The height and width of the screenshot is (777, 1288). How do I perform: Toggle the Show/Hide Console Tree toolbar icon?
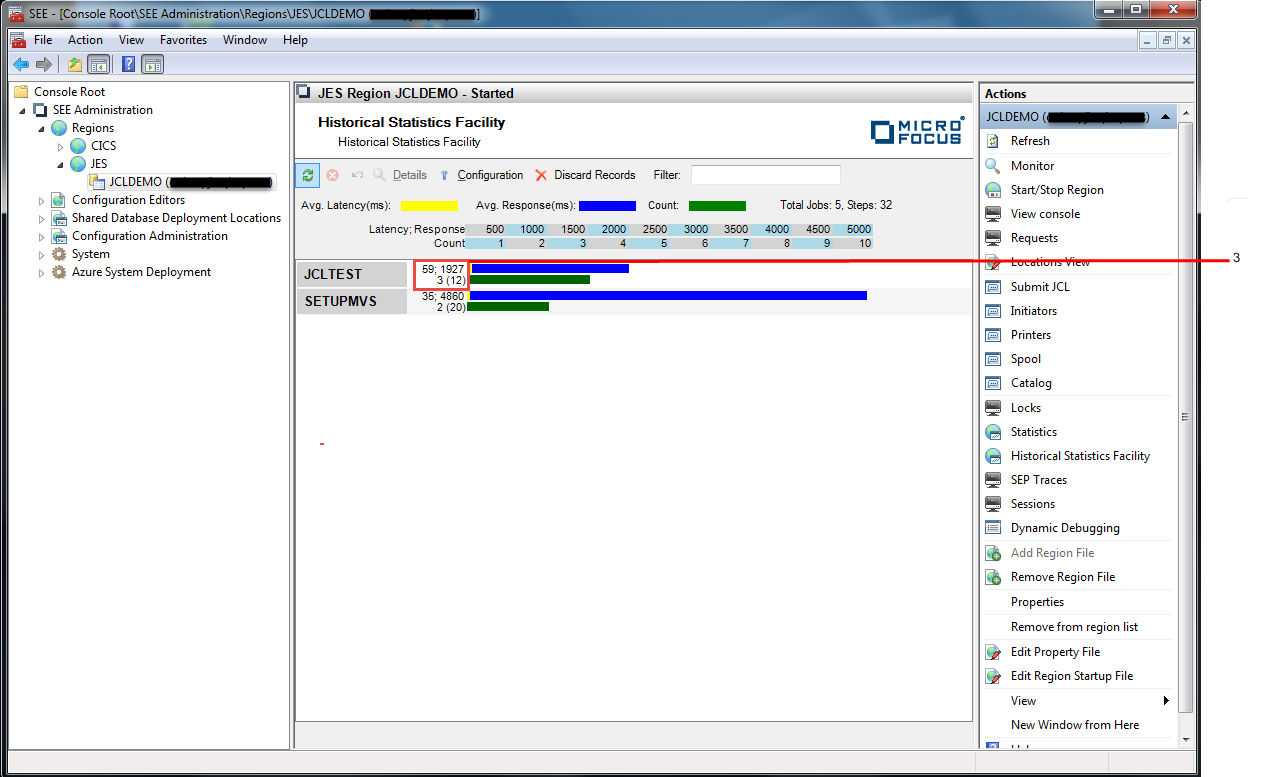pyautogui.click(x=98, y=65)
